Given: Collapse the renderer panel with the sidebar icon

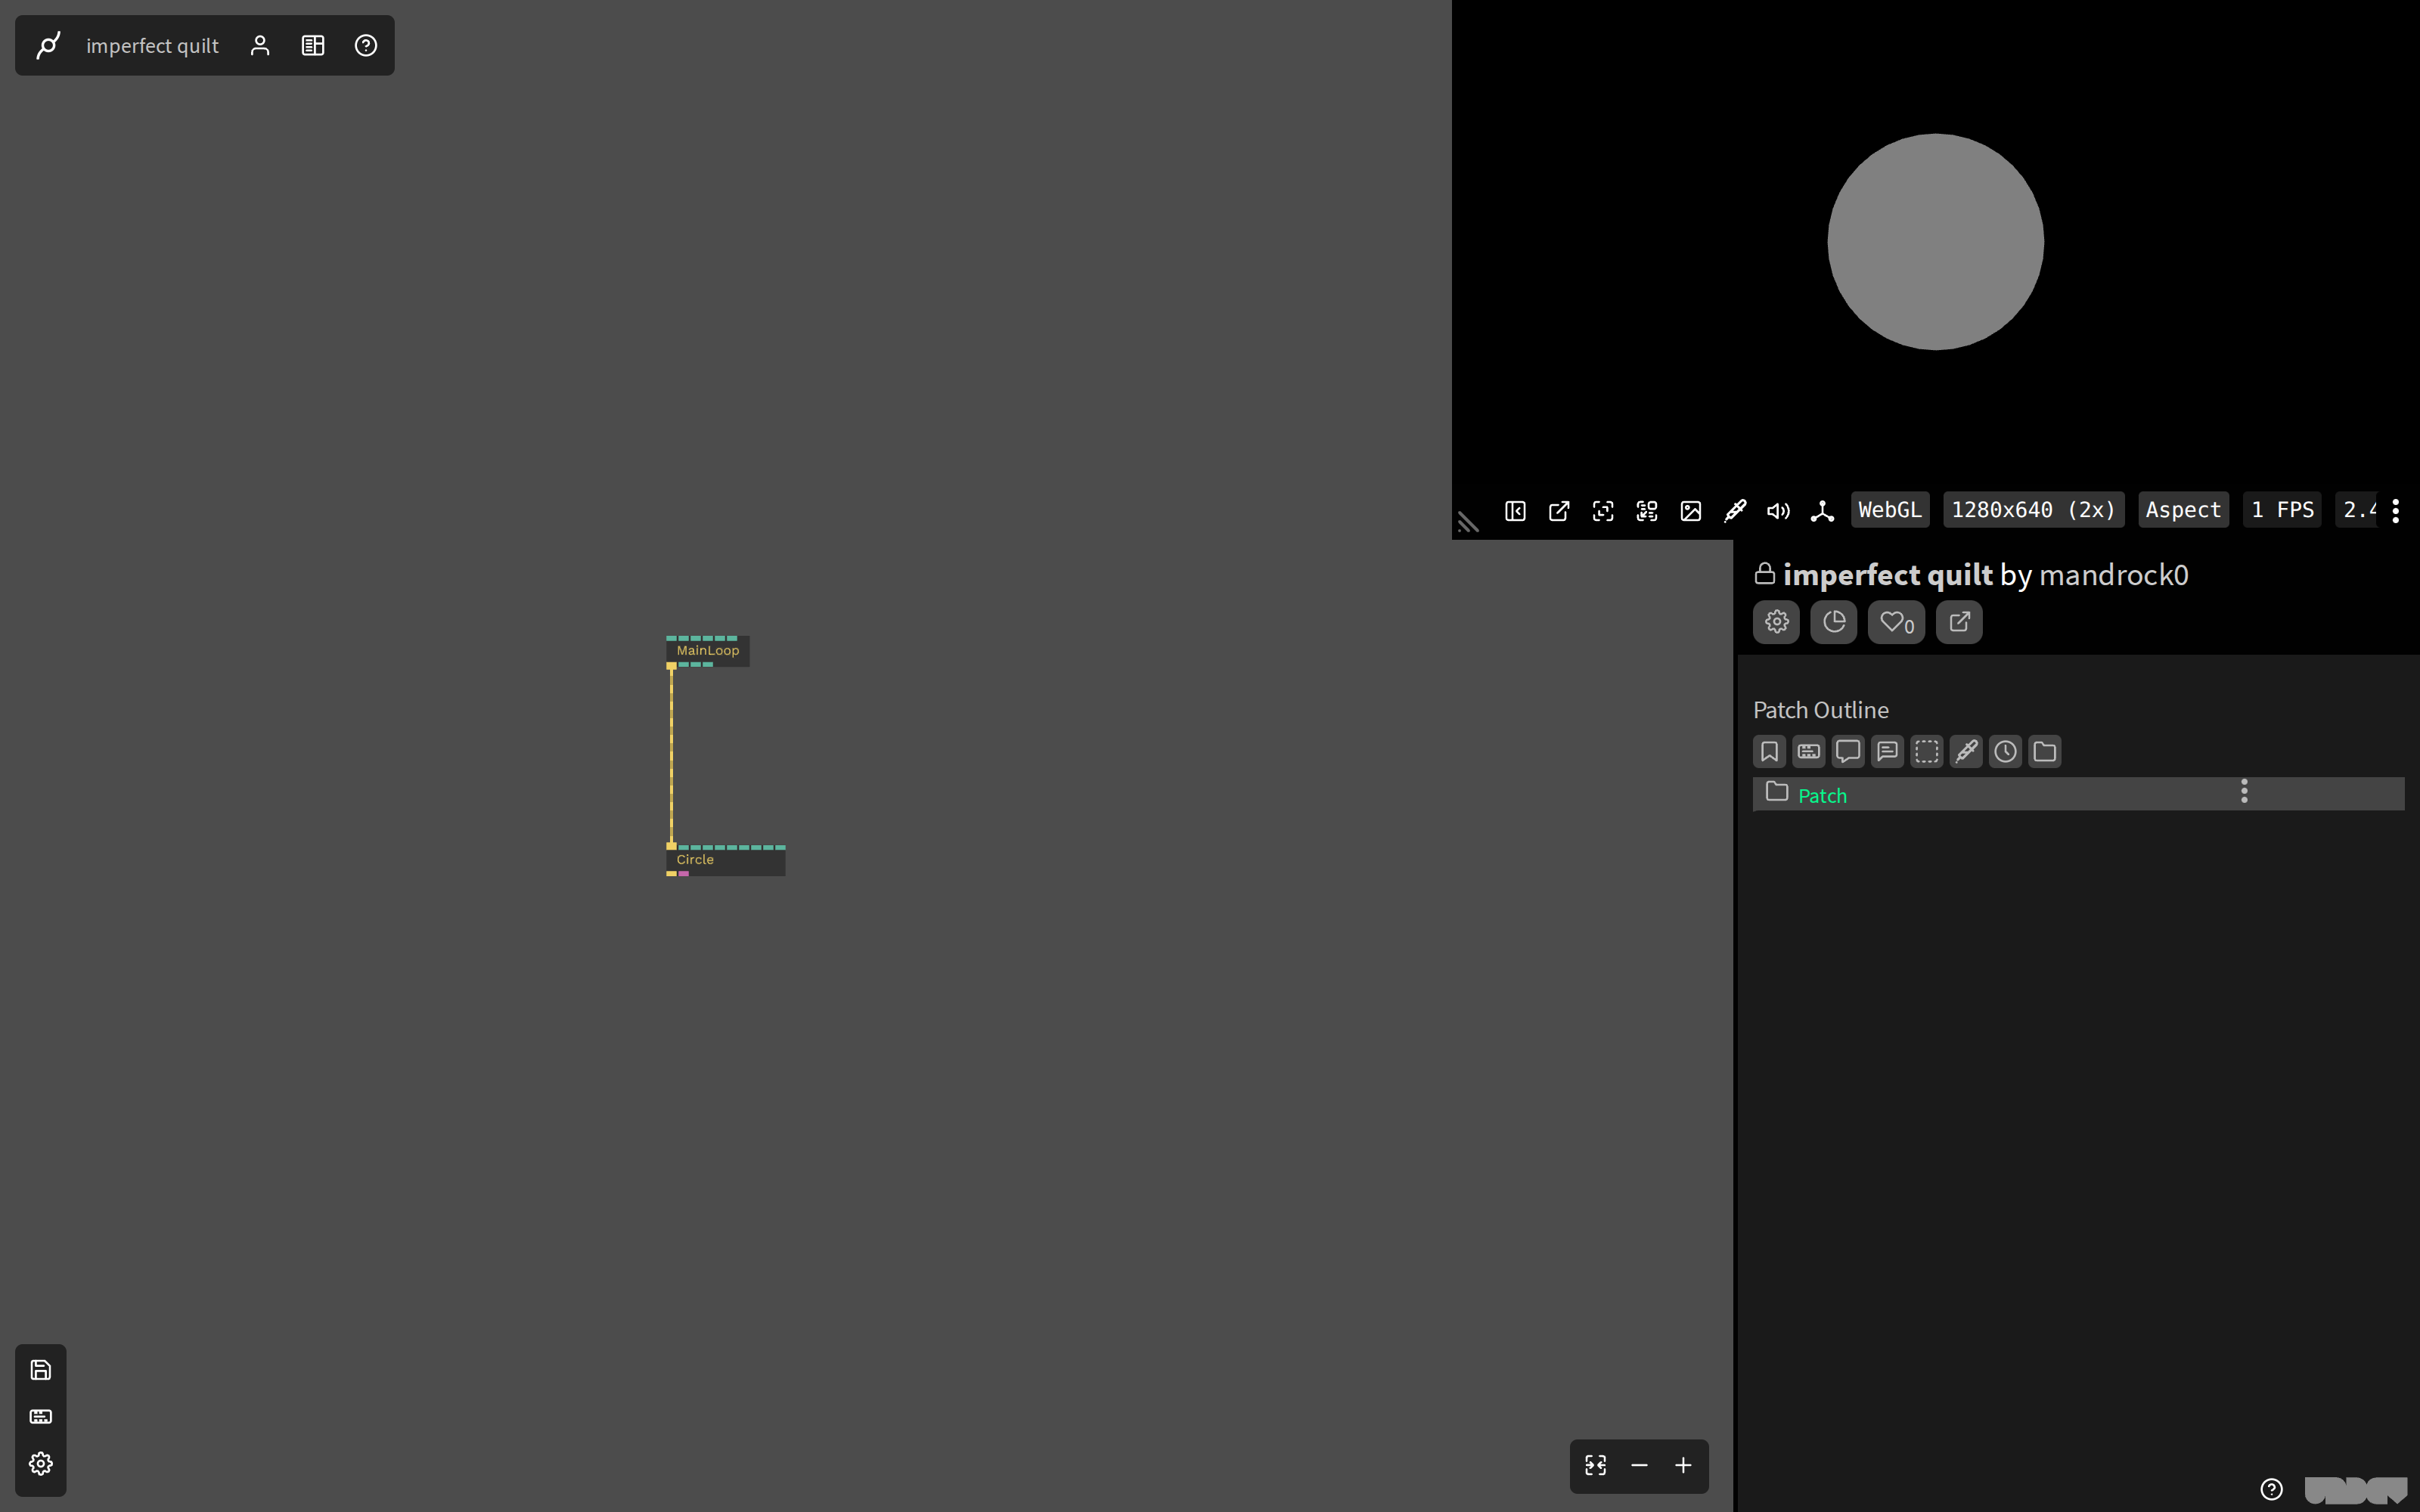Looking at the screenshot, I should [1515, 511].
